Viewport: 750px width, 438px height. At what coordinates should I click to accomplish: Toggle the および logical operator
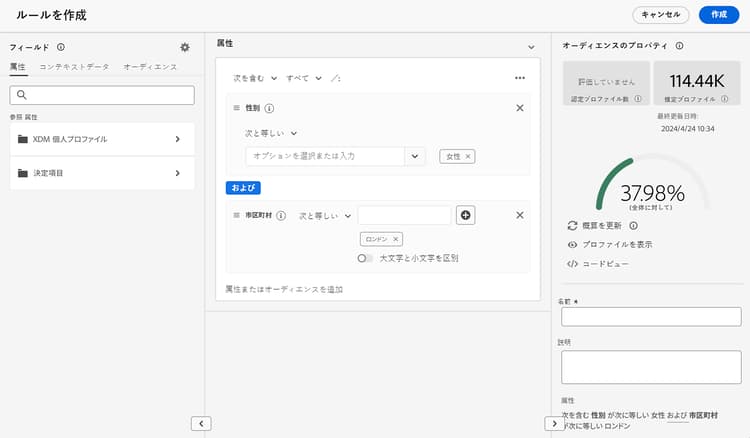click(243, 188)
